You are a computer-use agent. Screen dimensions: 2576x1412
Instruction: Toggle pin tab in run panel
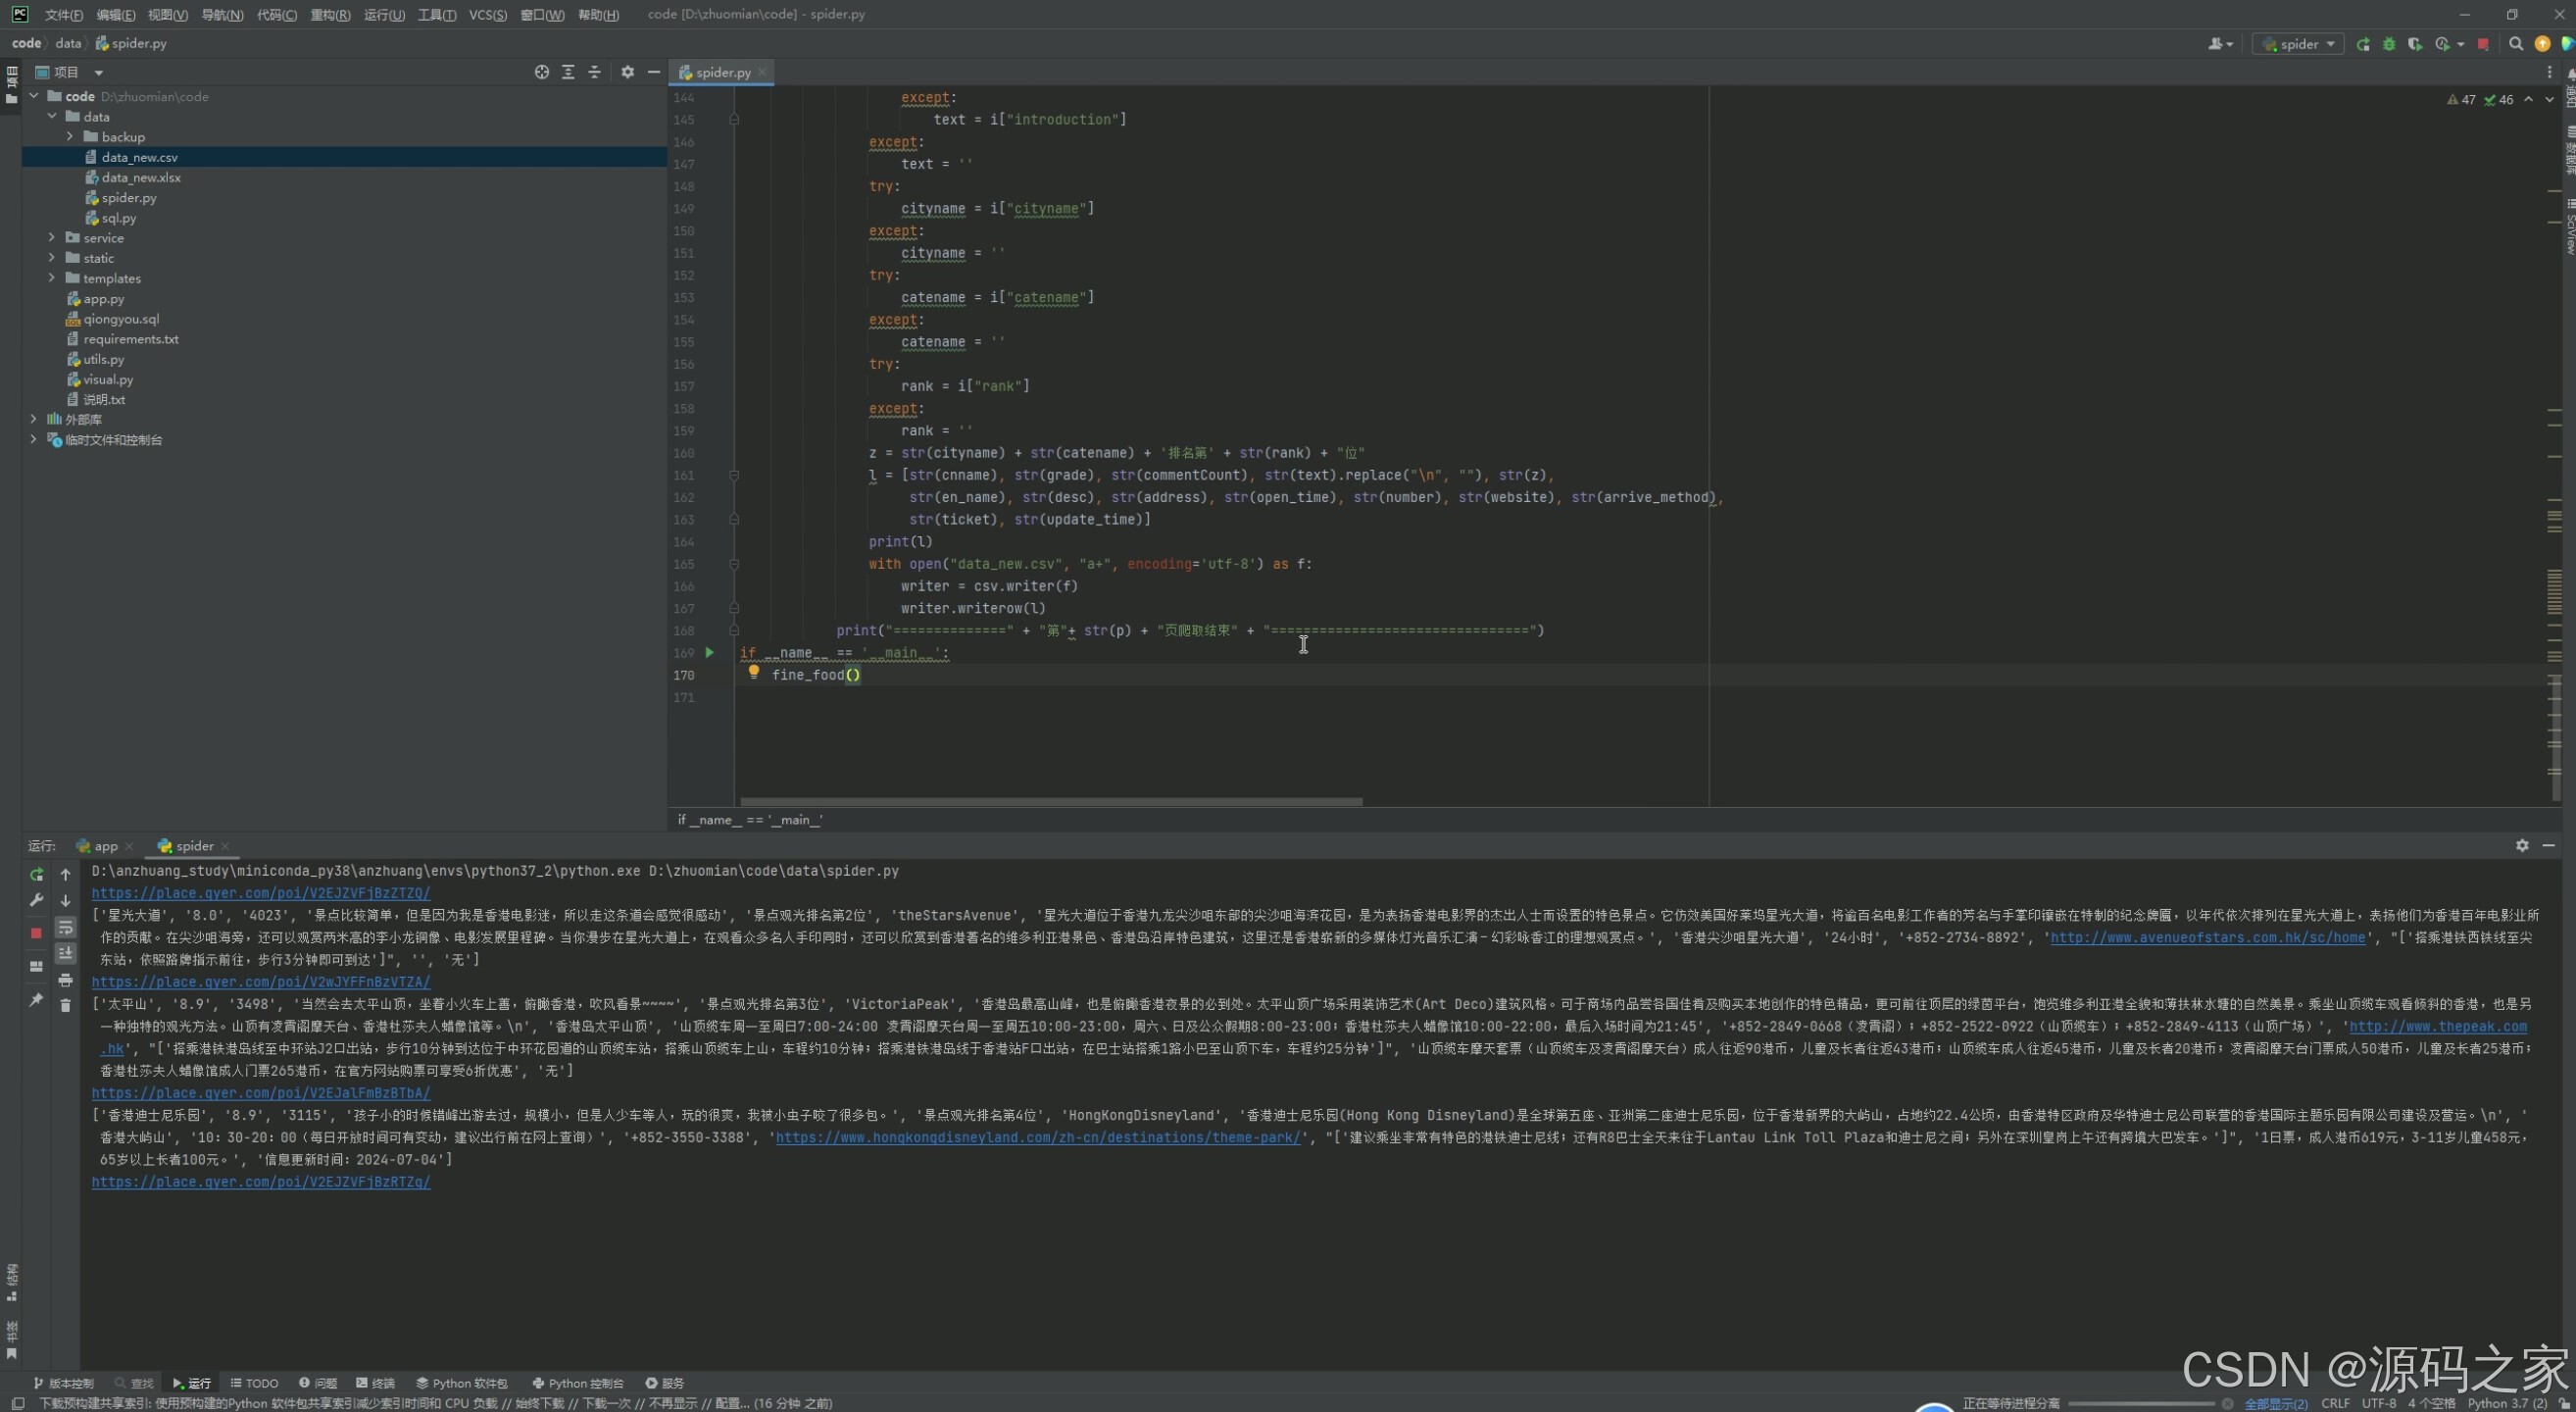[36, 999]
